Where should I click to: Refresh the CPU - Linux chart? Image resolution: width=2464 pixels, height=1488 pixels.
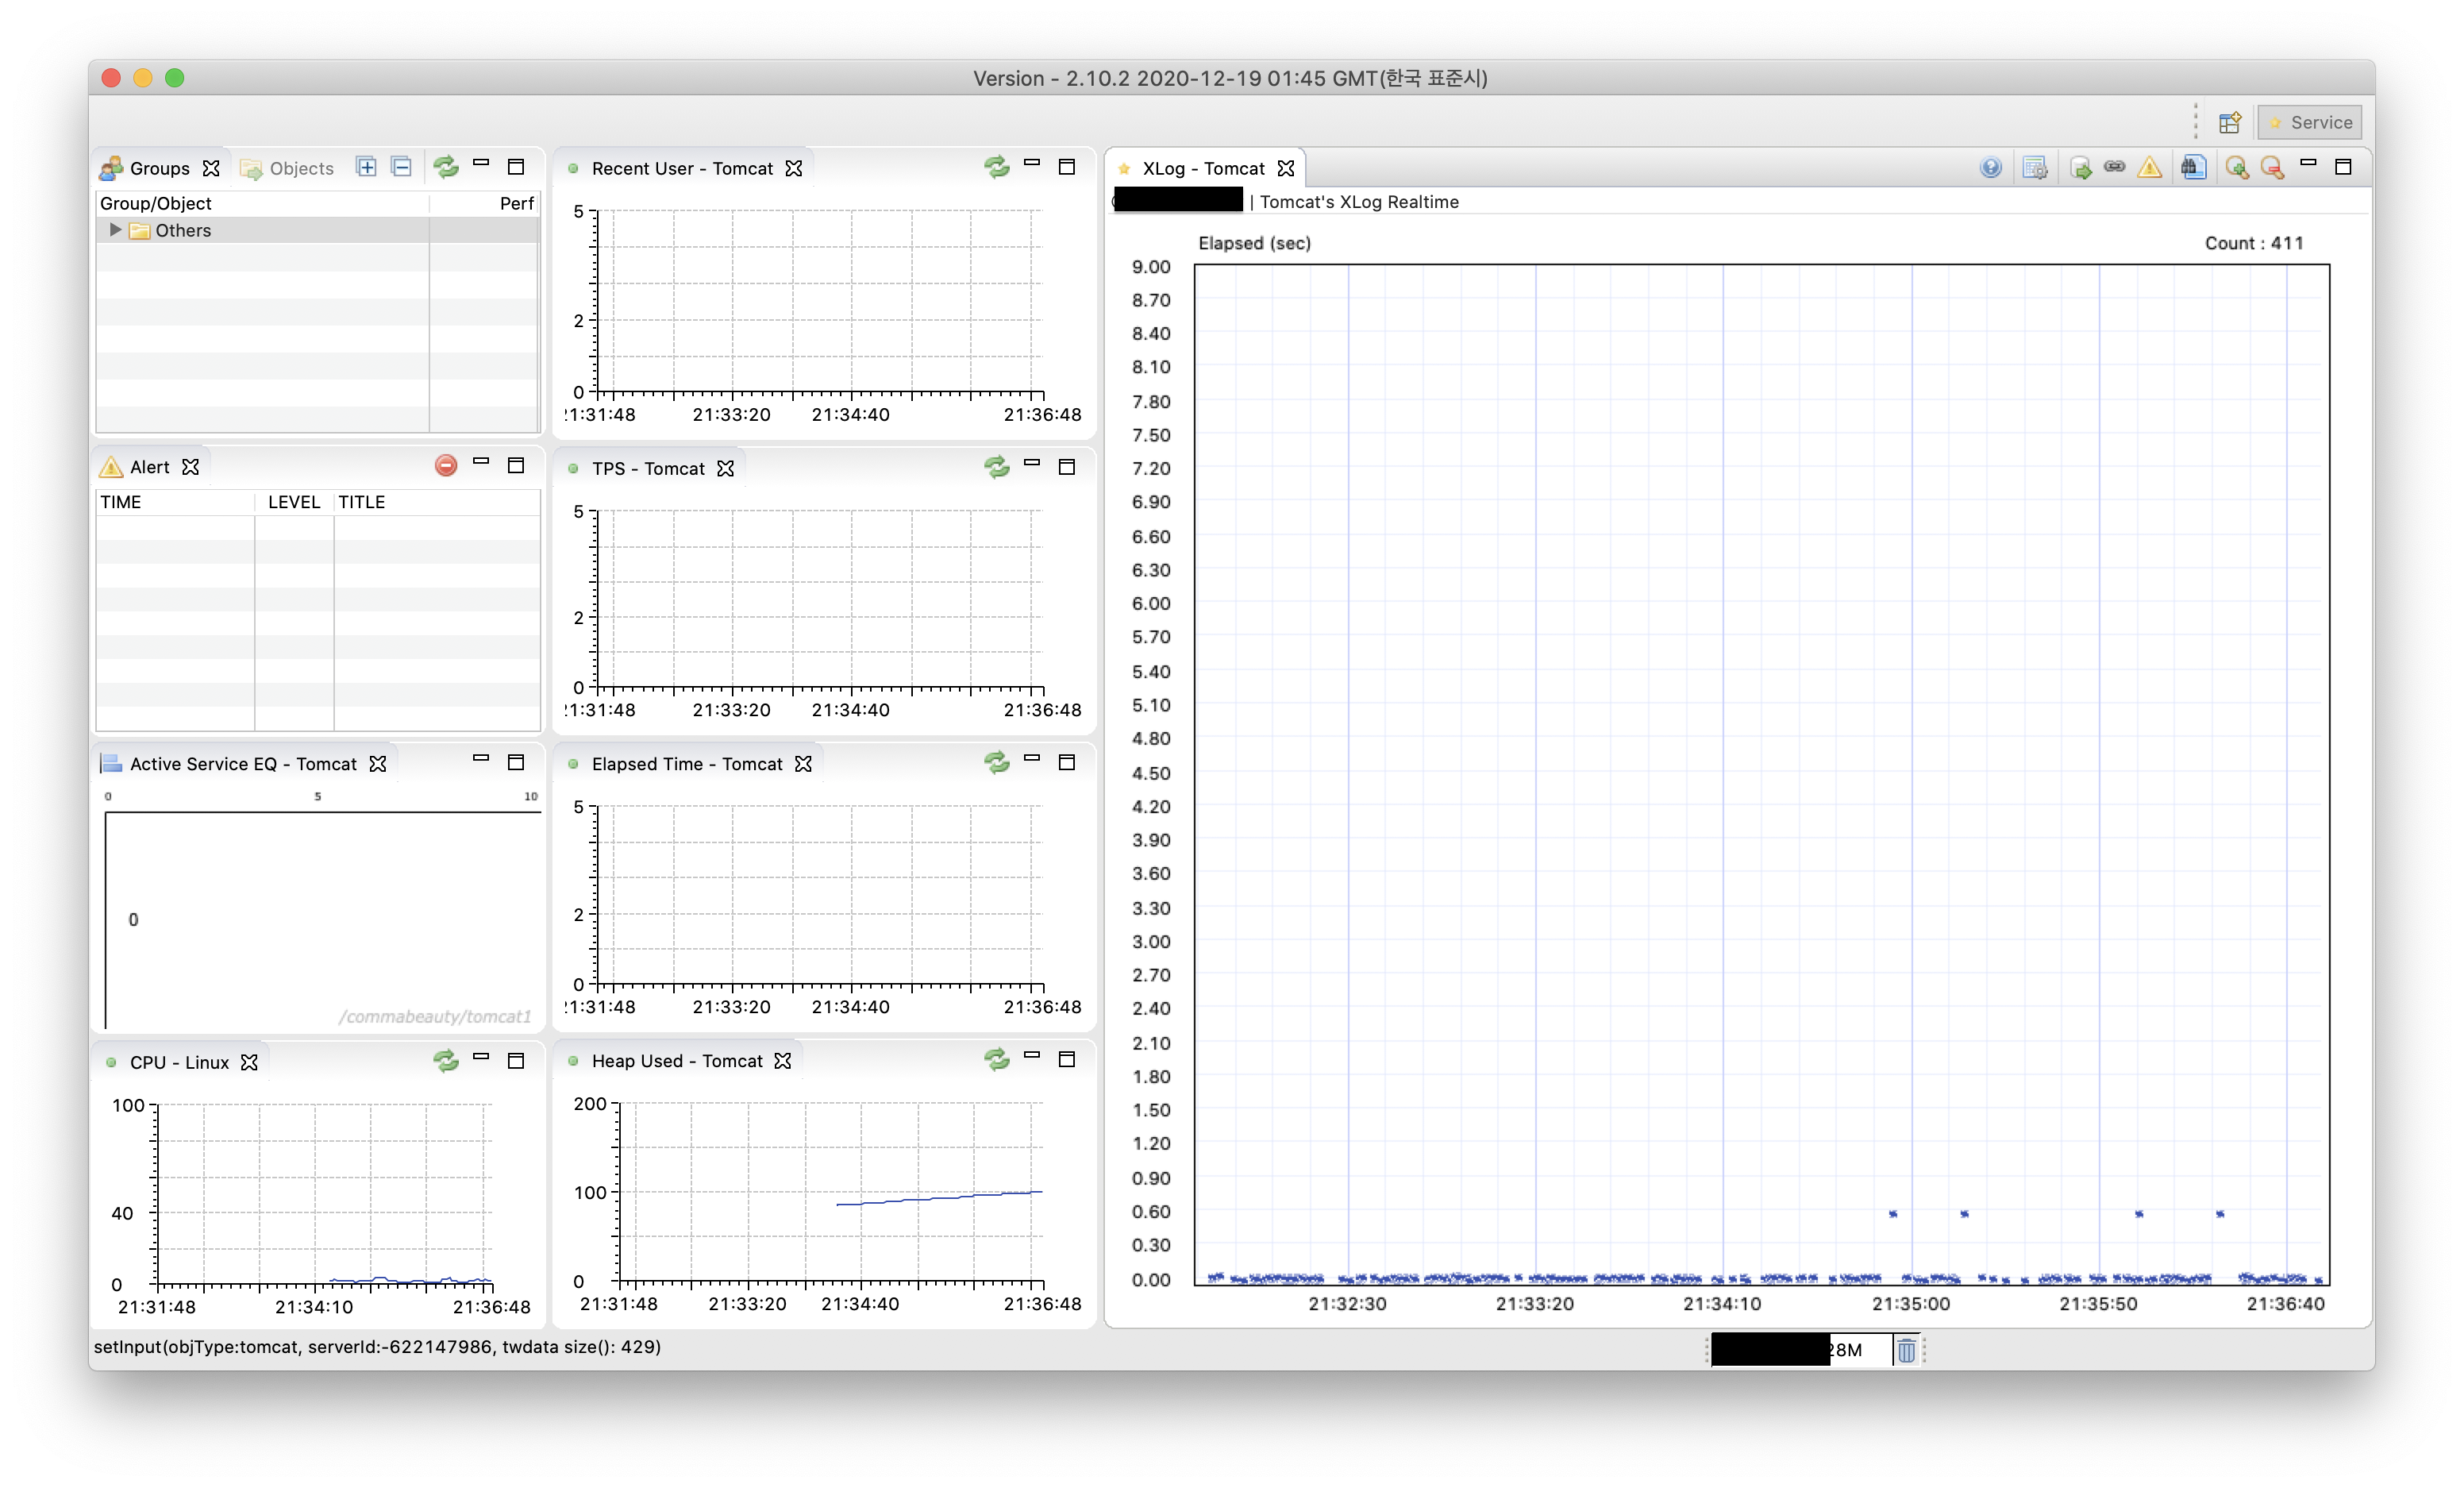[445, 1060]
